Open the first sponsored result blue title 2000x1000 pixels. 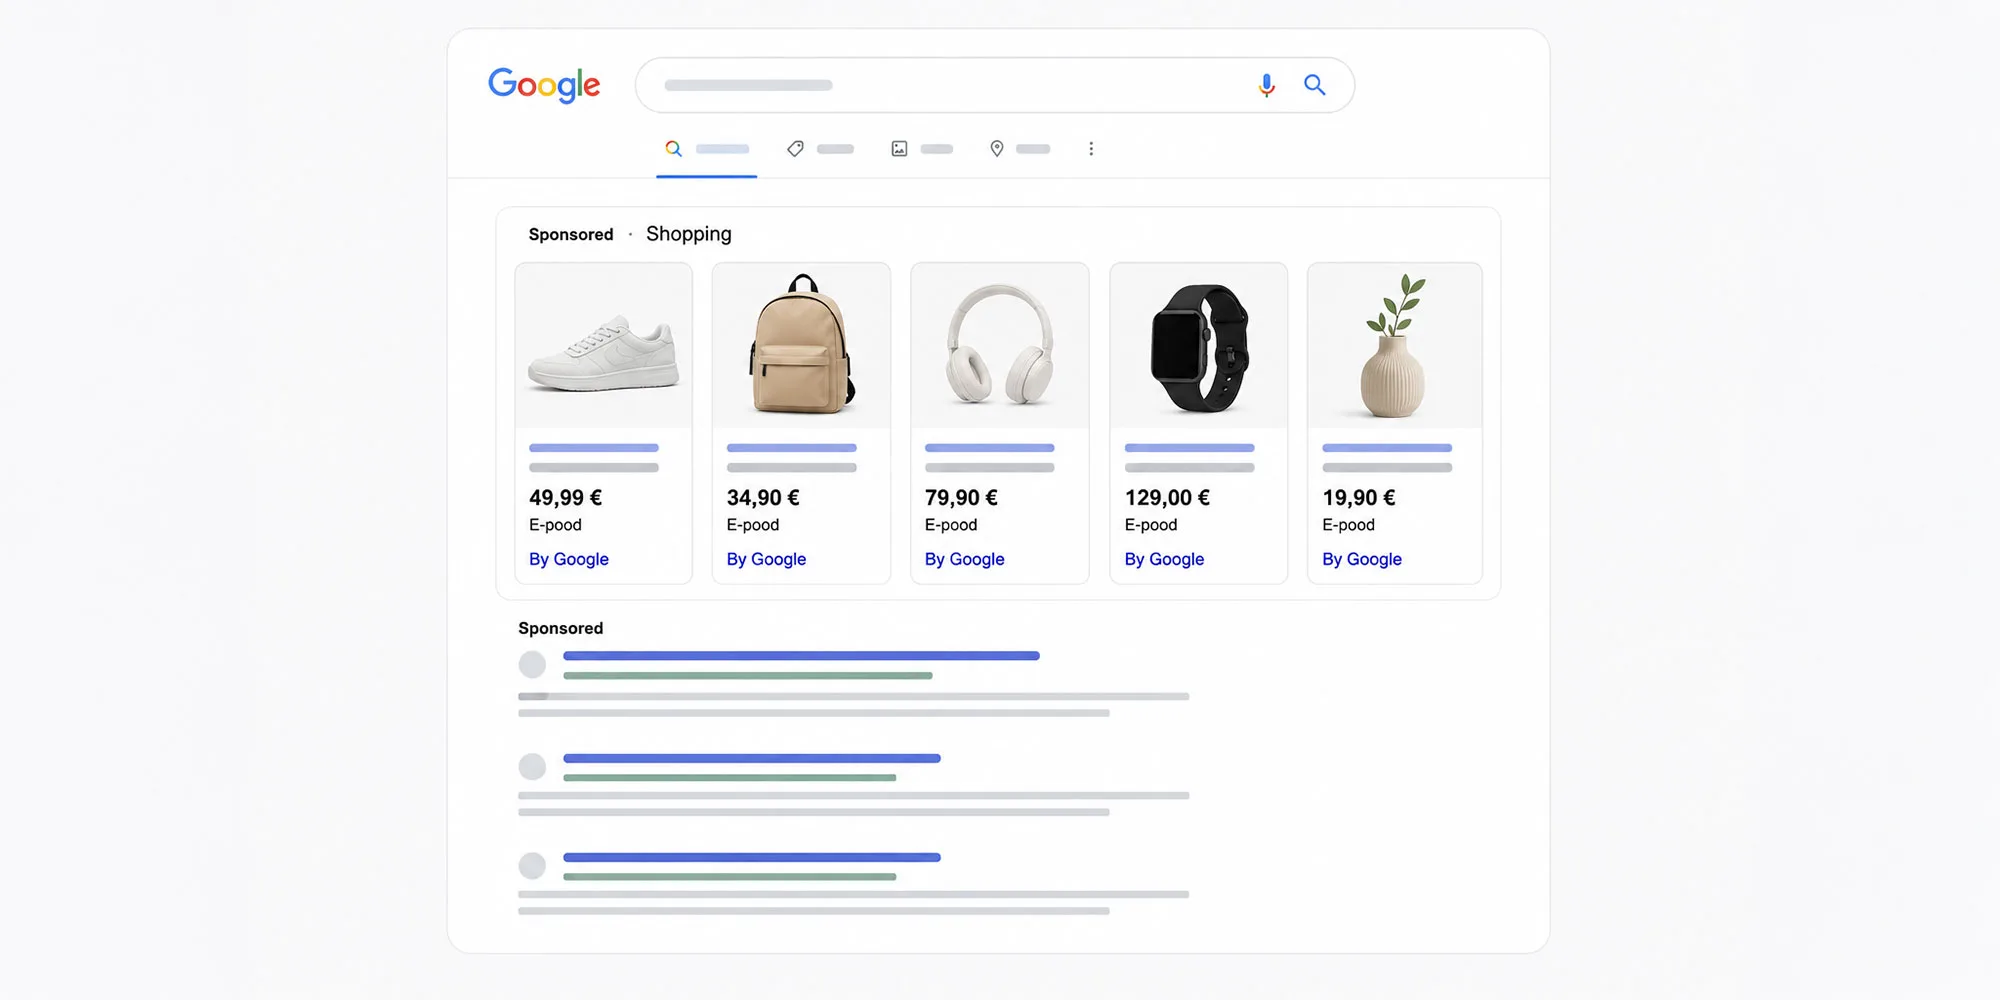pos(801,656)
